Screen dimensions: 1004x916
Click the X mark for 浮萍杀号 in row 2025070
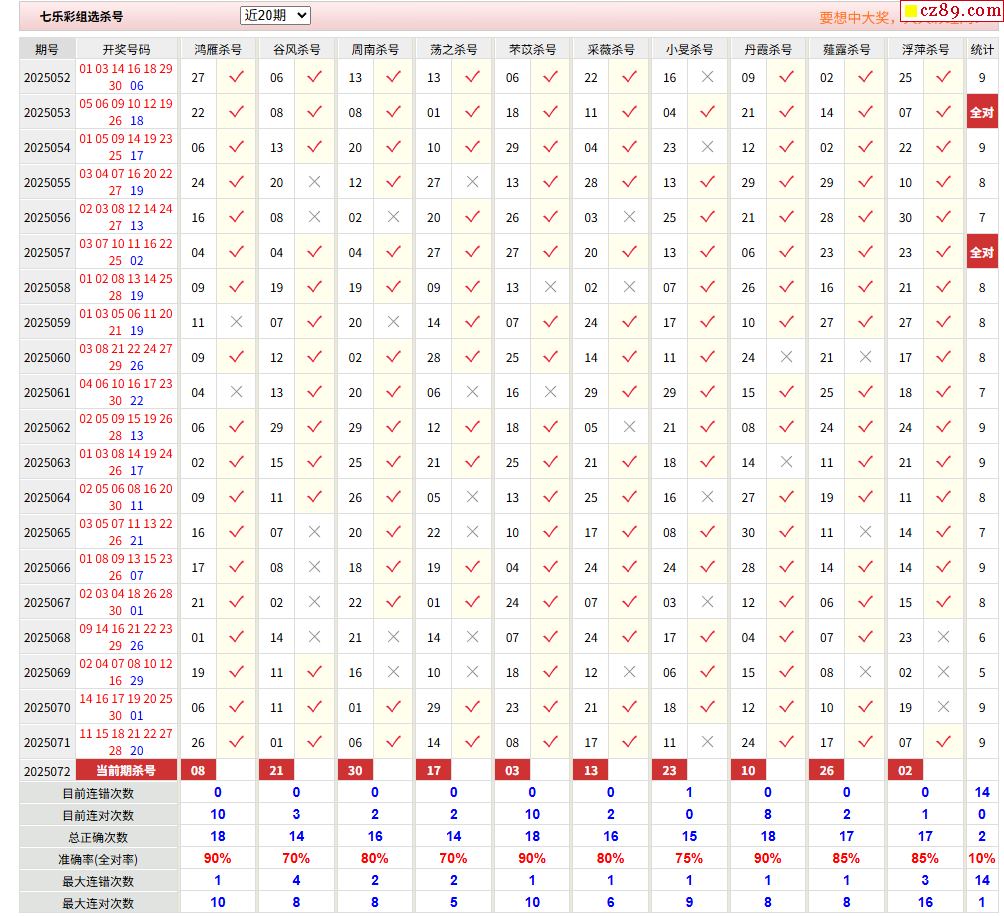click(x=944, y=707)
